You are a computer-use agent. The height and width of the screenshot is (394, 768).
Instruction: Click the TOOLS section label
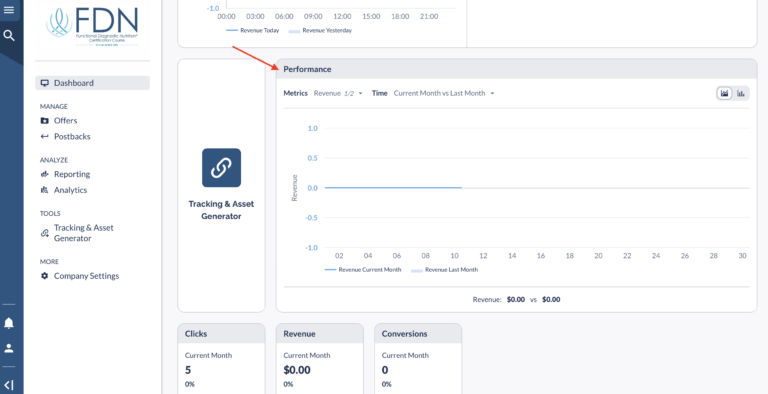pyautogui.click(x=50, y=214)
